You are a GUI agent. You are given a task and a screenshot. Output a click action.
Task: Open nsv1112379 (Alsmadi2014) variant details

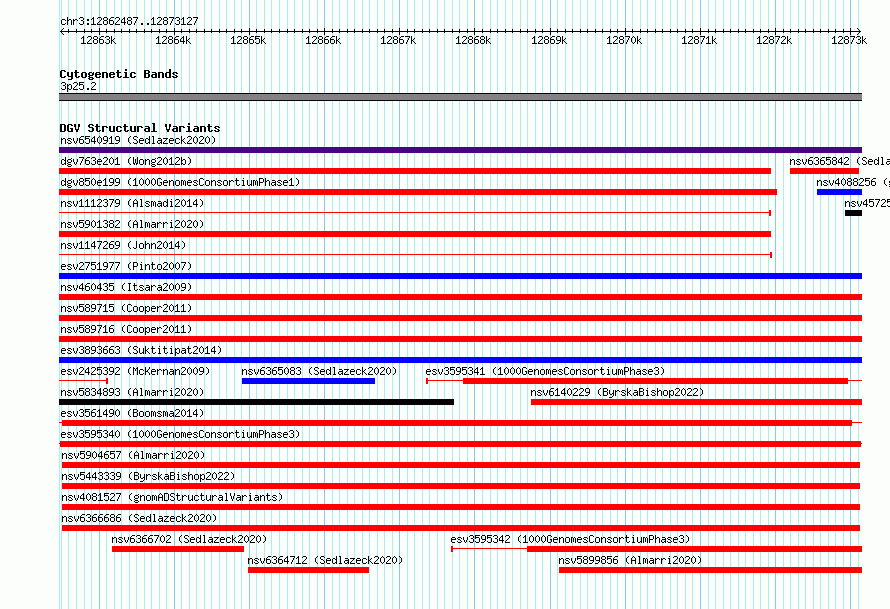click(x=132, y=203)
